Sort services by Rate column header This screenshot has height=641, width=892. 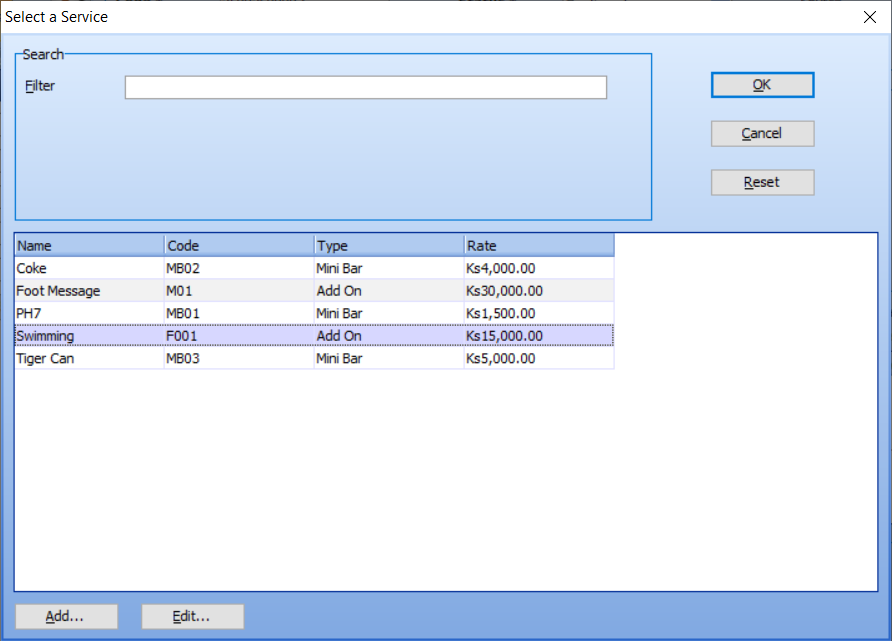[x=538, y=246]
